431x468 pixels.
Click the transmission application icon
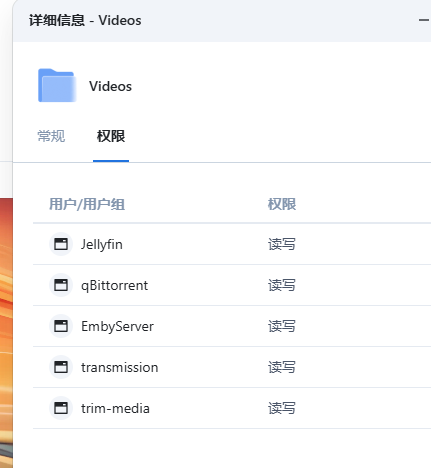pos(61,367)
